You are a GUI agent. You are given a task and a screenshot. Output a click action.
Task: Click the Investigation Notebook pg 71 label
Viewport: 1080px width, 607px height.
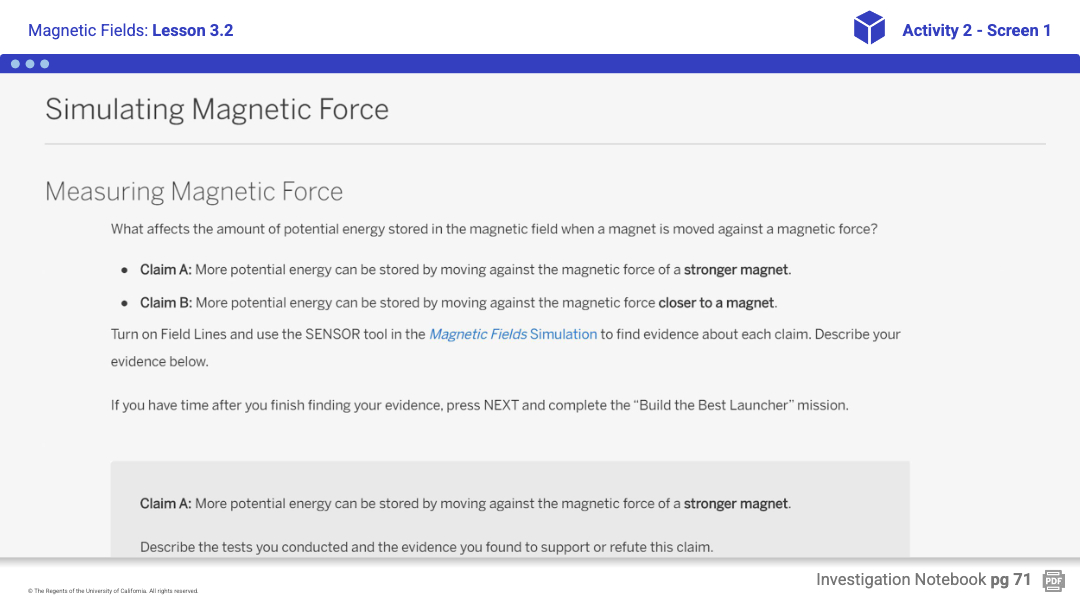coord(923,580)
